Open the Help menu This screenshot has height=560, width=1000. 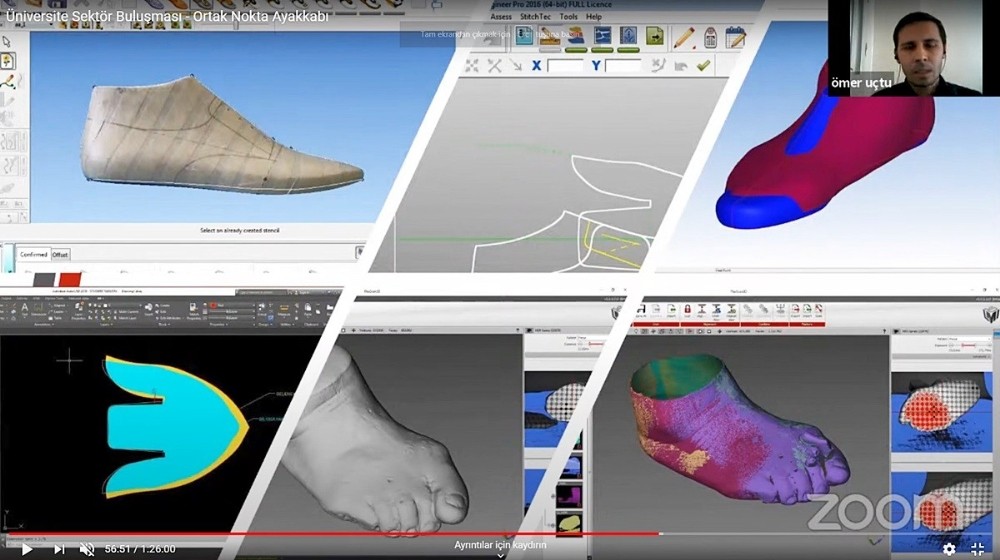[x=594, y=17]
